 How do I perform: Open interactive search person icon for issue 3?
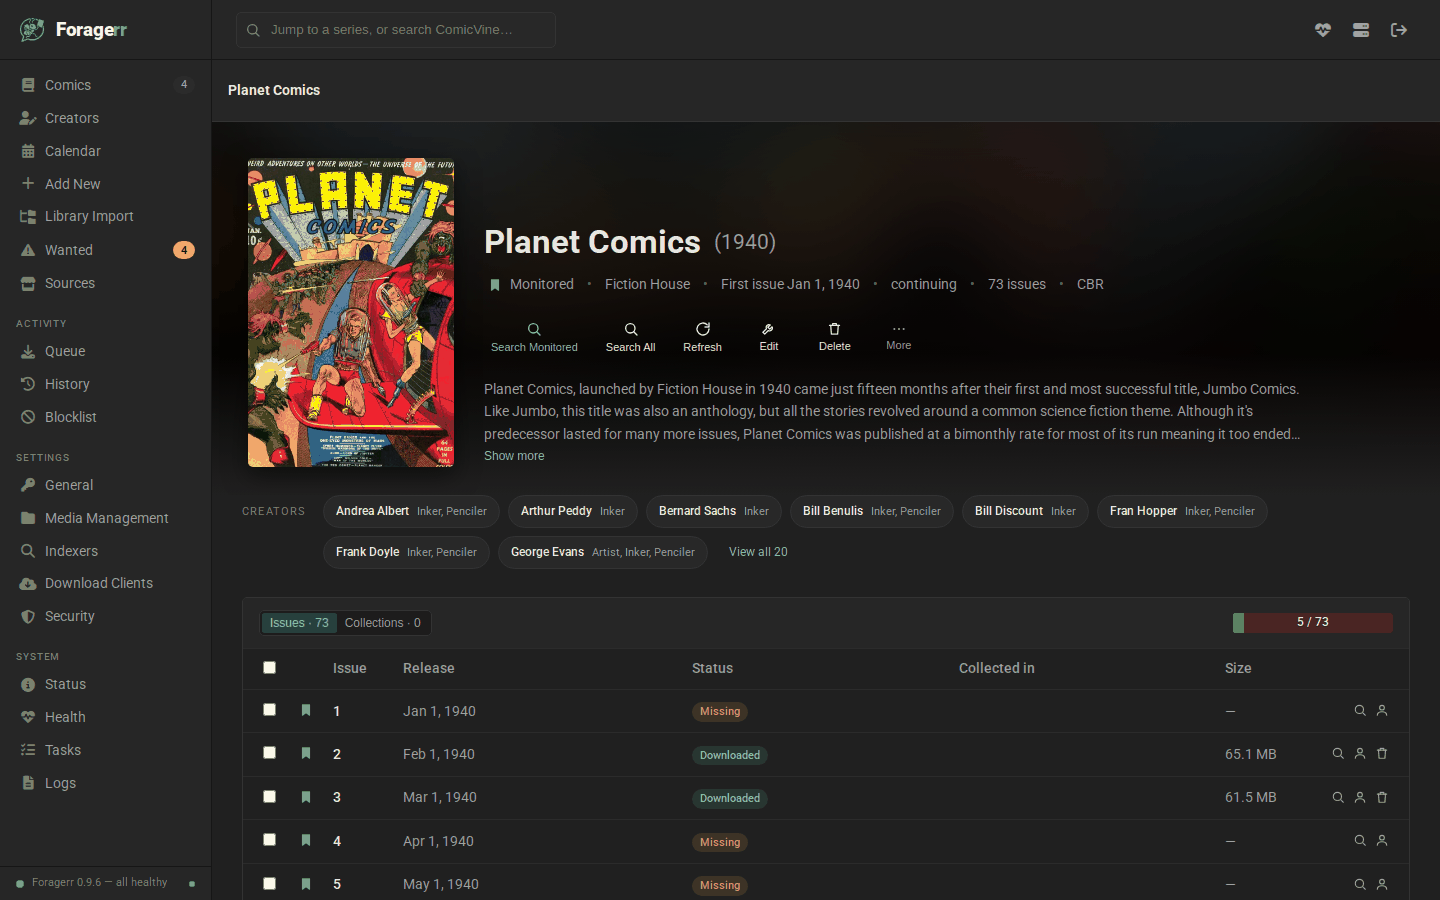coord(1360,798)
